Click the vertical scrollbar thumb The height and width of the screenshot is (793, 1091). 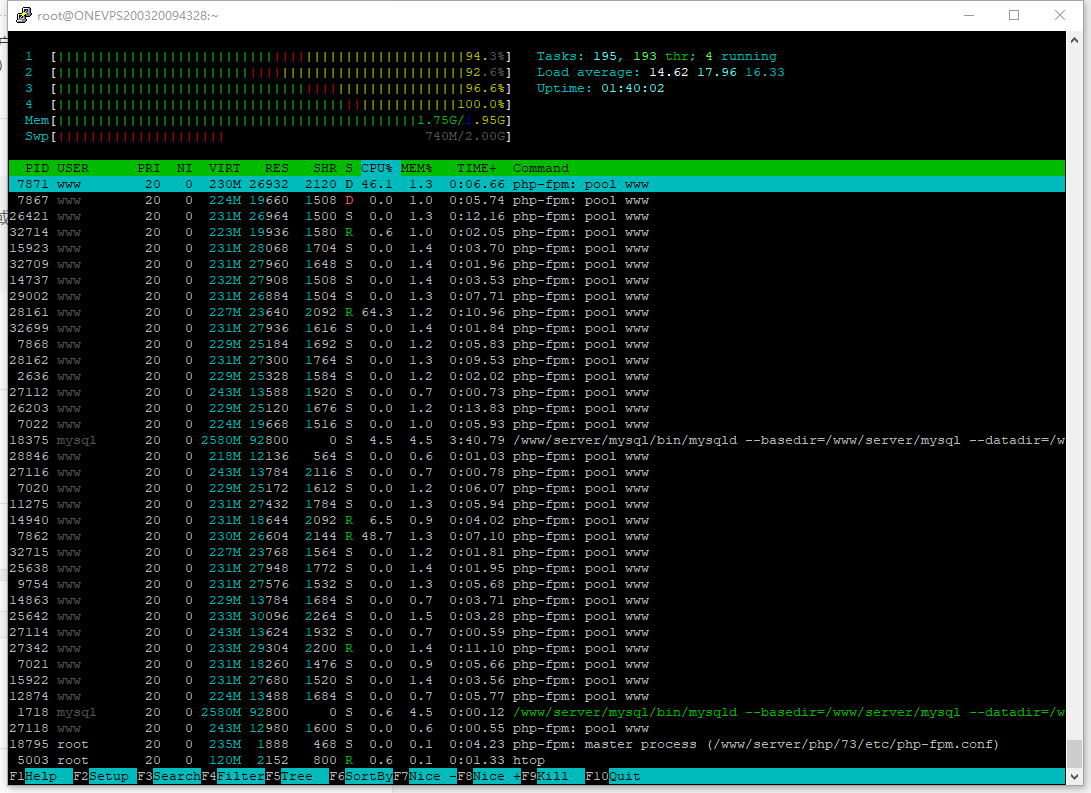1075,753
